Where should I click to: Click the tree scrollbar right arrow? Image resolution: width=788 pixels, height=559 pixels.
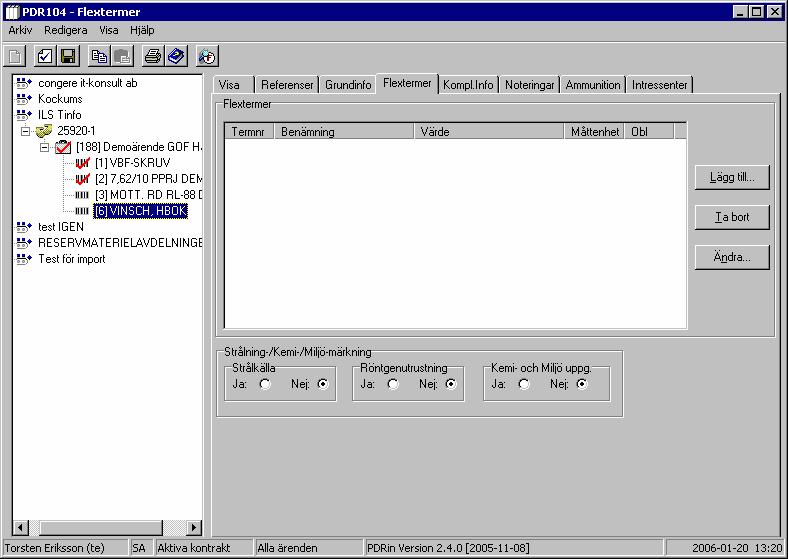(x=194, y=528)
